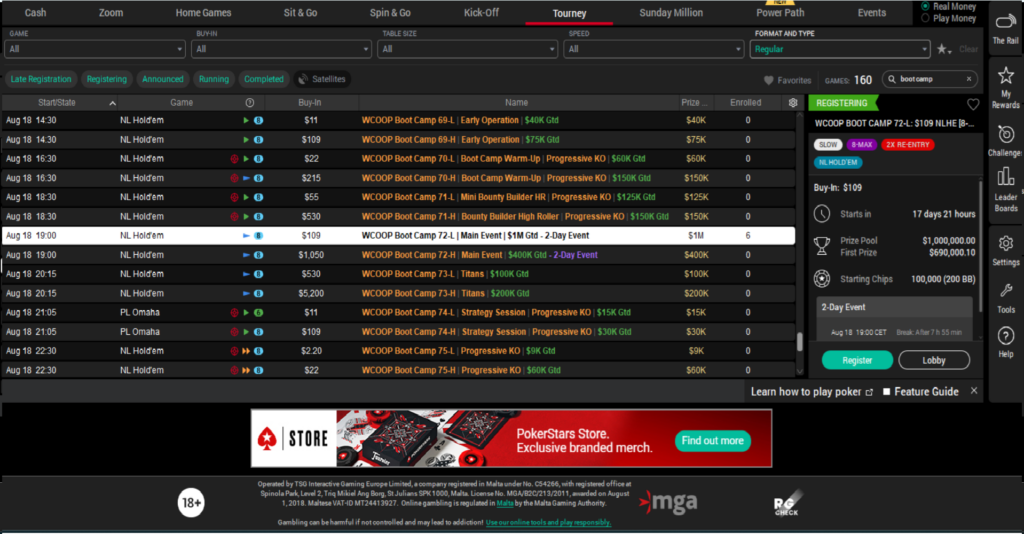
Task: Open Tools wrench icon
Action: (x=1006, y=291)
